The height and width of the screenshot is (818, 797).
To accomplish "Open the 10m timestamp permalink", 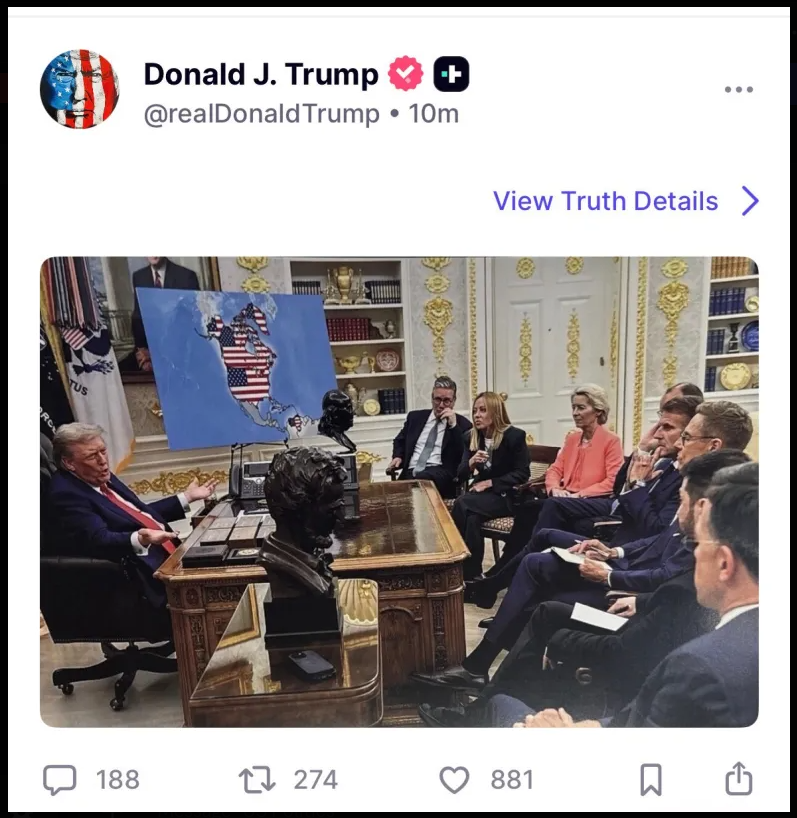I will coord(433,114).
